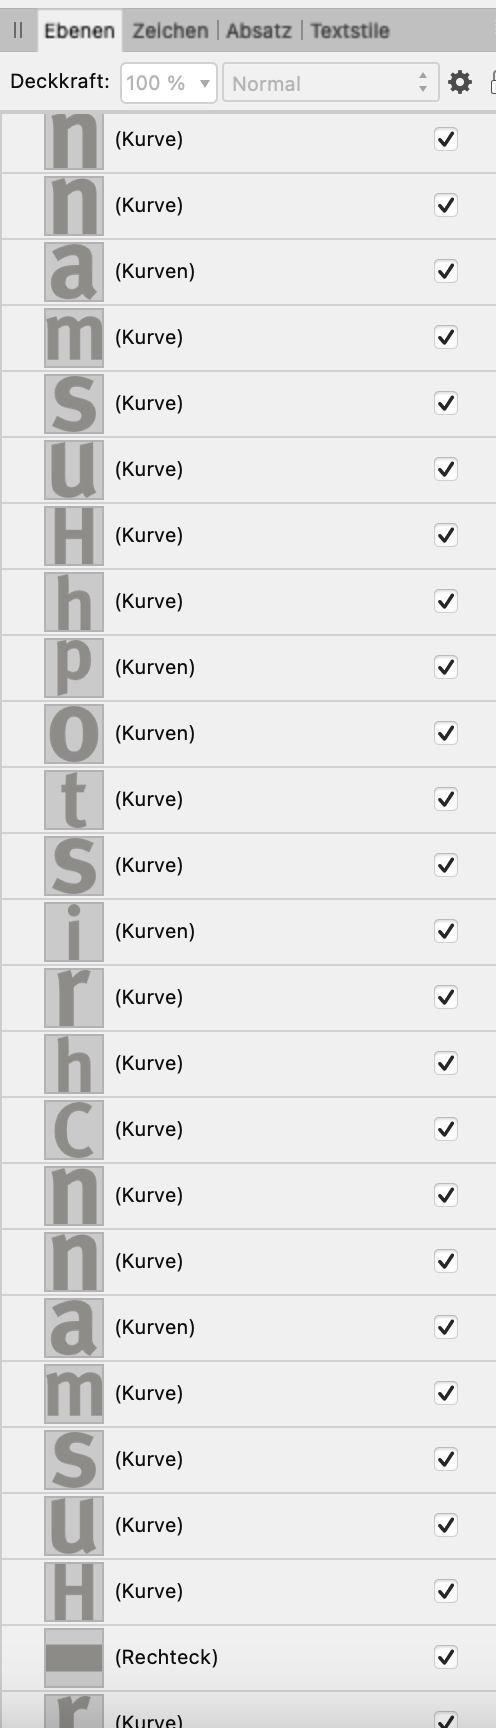The image size is (496, 1728).
Task: Hide the Rechteck layer via its checkbox
Action: coord(446,1657)
